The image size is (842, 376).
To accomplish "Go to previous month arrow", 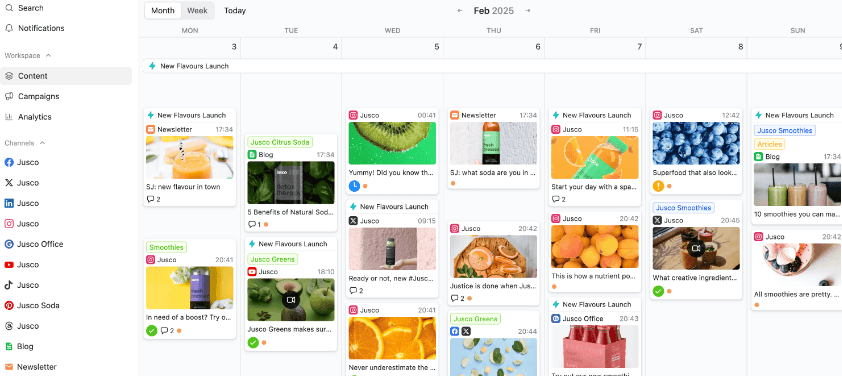I will [x=460, y=11].
